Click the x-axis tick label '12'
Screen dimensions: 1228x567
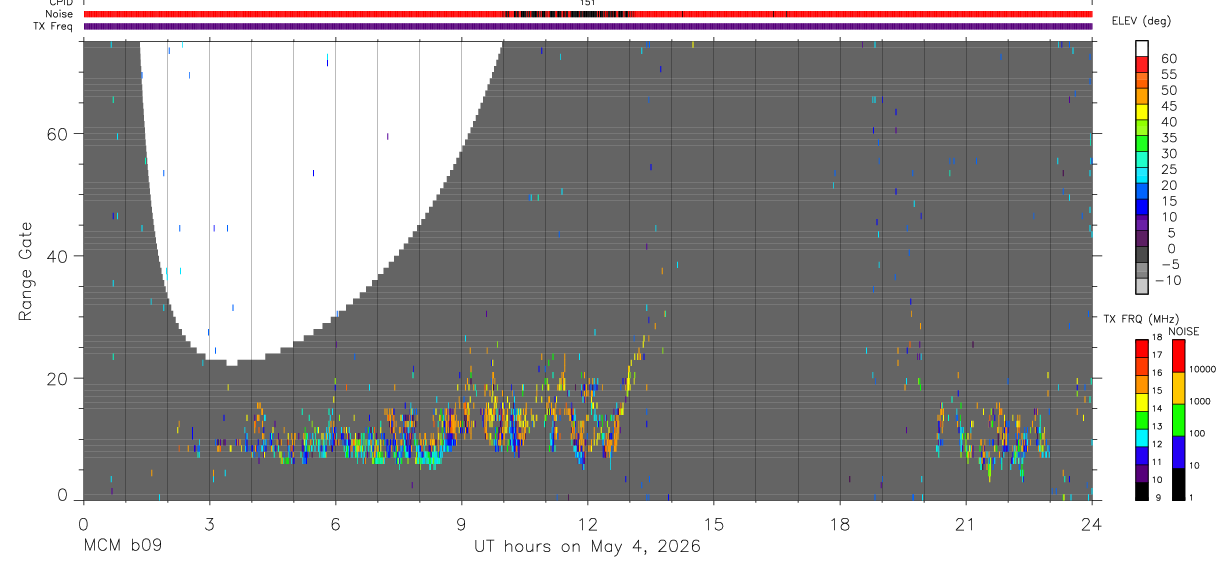[587, 523]
